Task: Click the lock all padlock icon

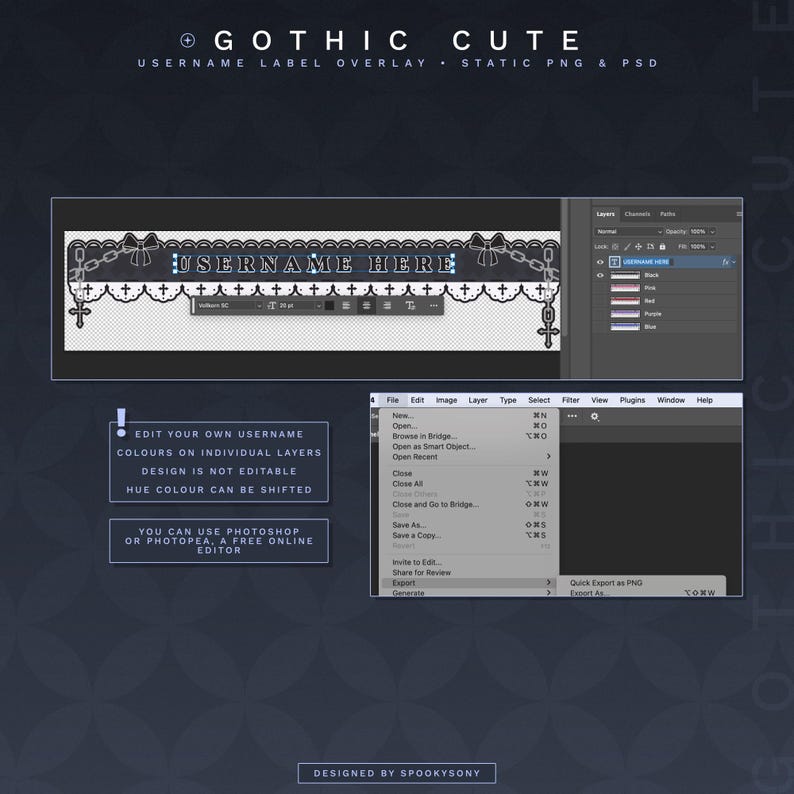Action: (662, 247)
